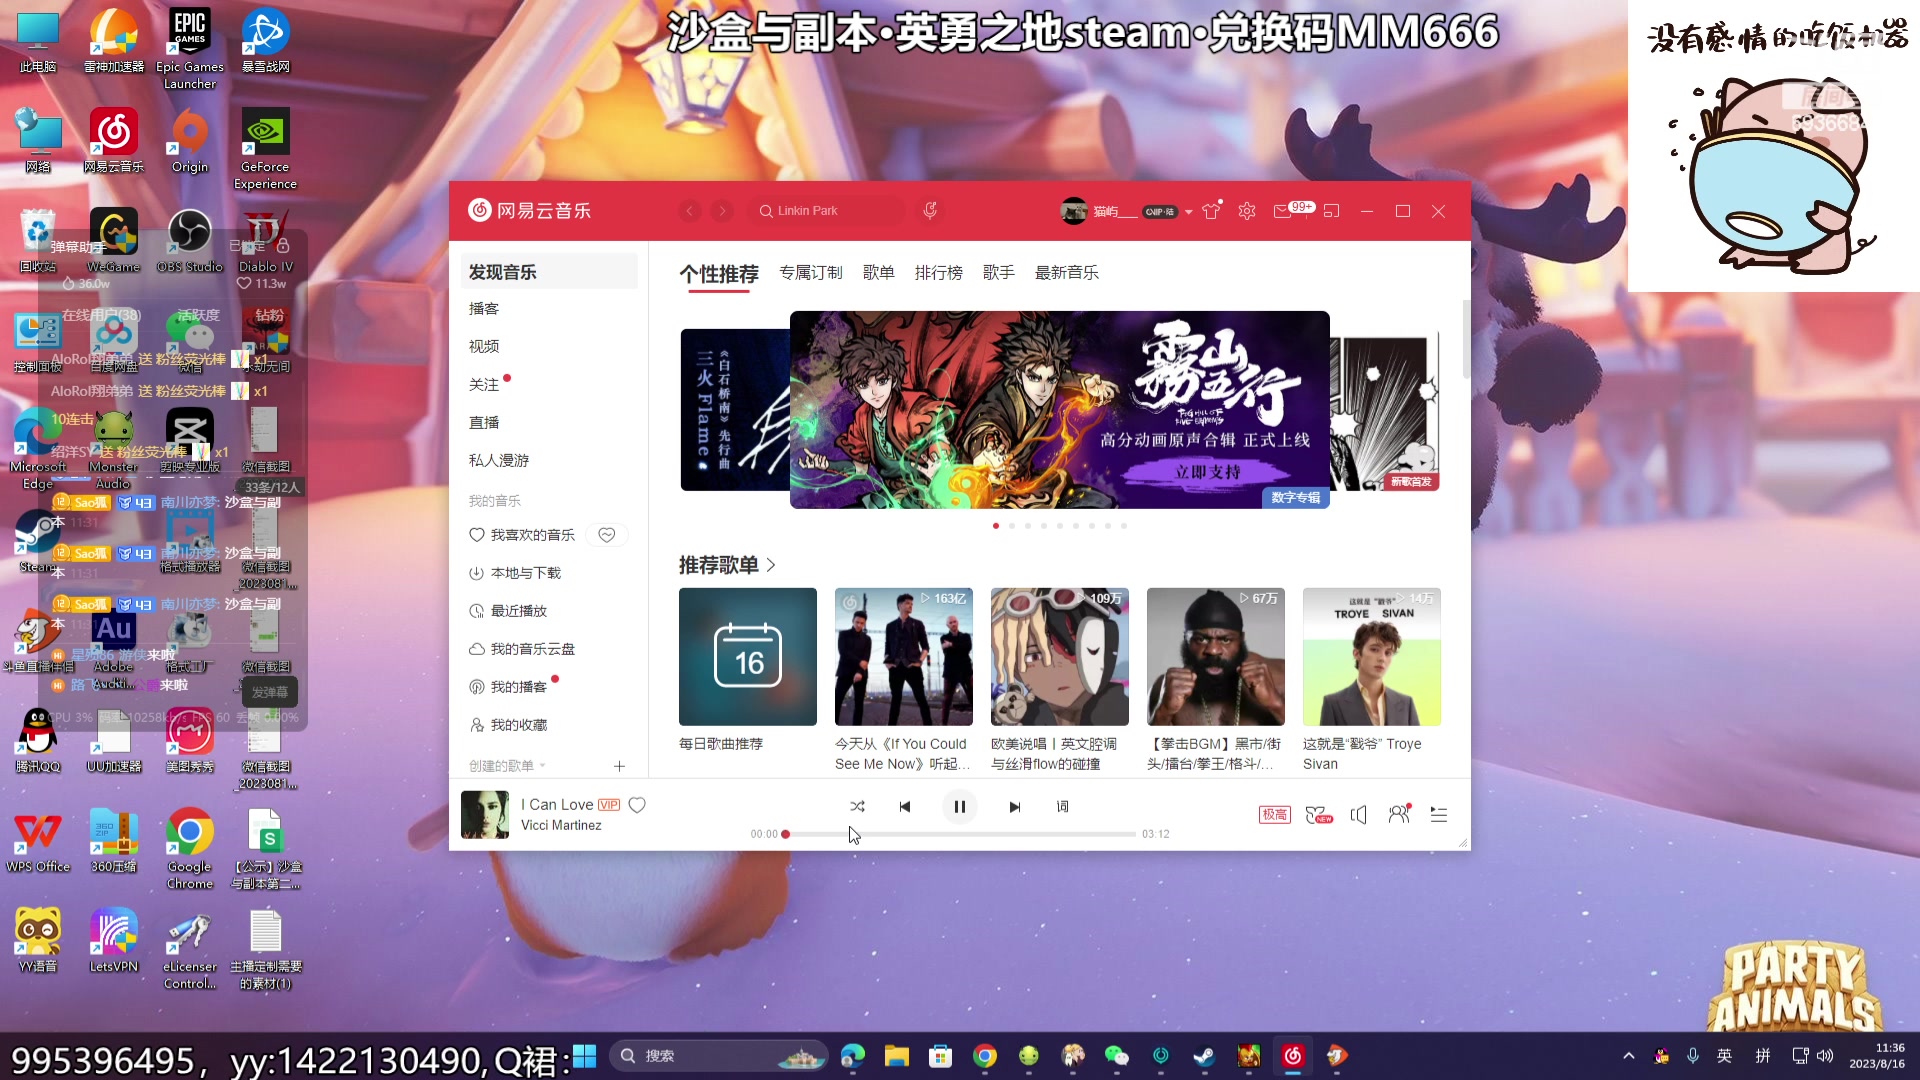This screenshot has width=1920, height=1080.
Task: Add a new playlist with plus icon
Action: click(619, 766)
